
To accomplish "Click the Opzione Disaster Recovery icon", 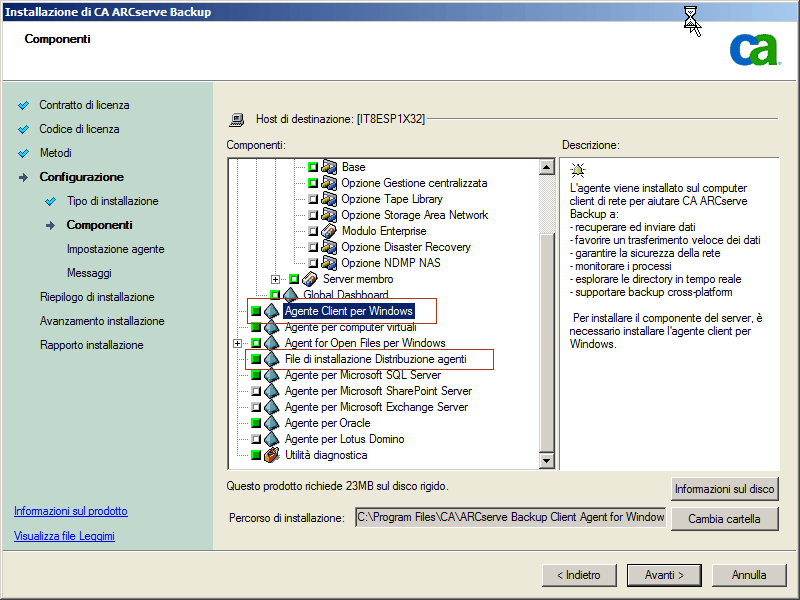I will pyautogui.click(x=329, y=247).
